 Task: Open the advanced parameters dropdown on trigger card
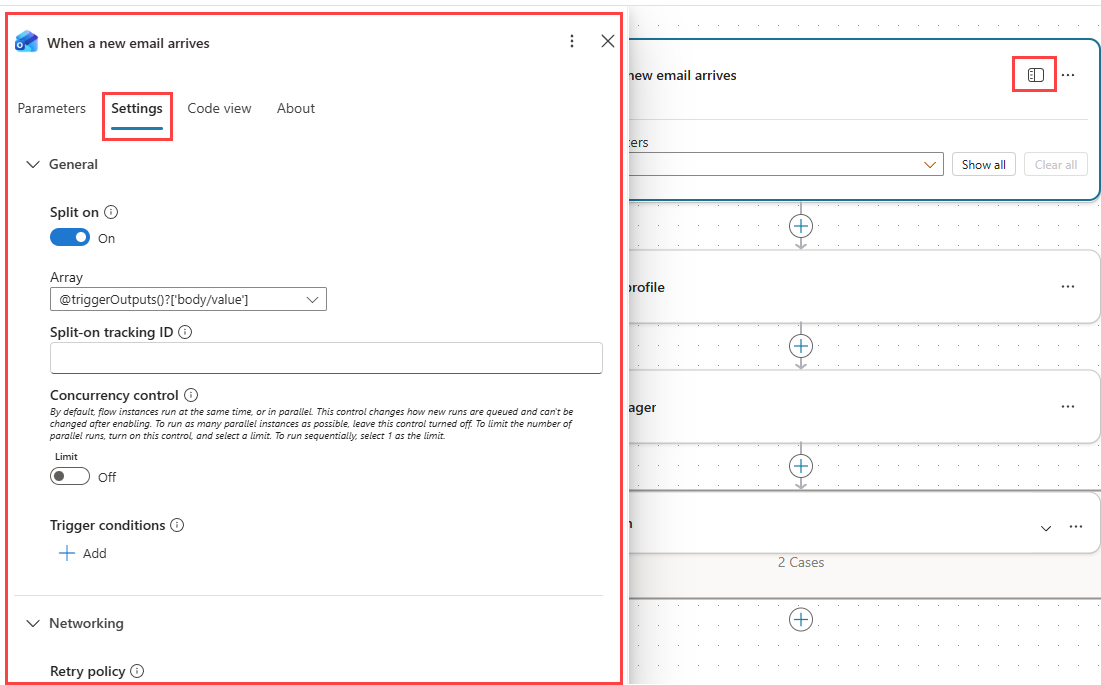coord(785,164)
